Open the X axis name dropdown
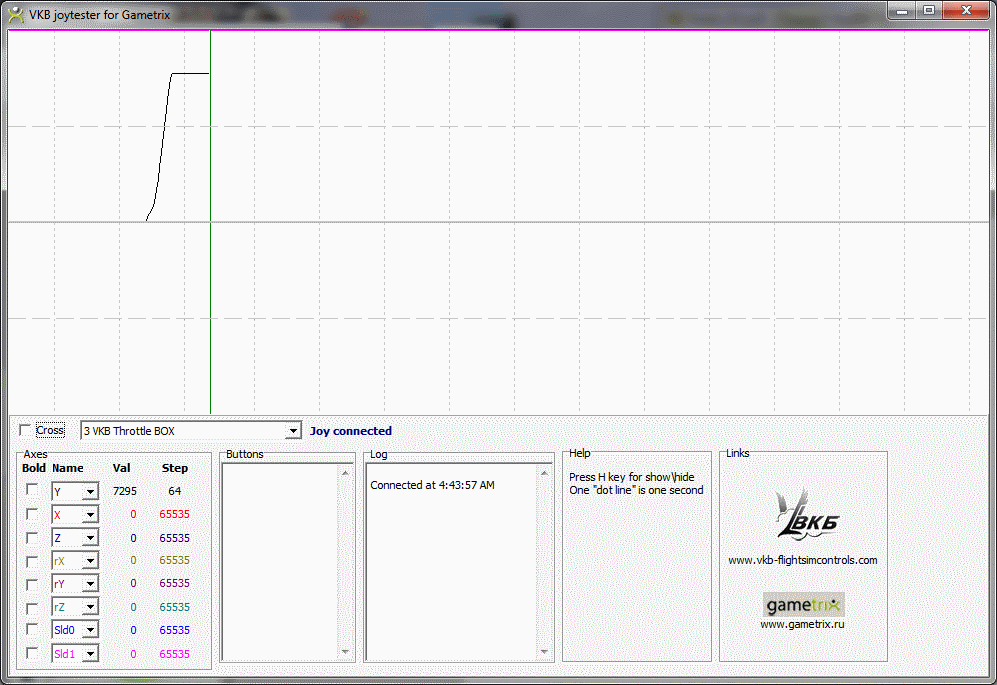Screen dimensions: 997x685 tap(90, 515)
